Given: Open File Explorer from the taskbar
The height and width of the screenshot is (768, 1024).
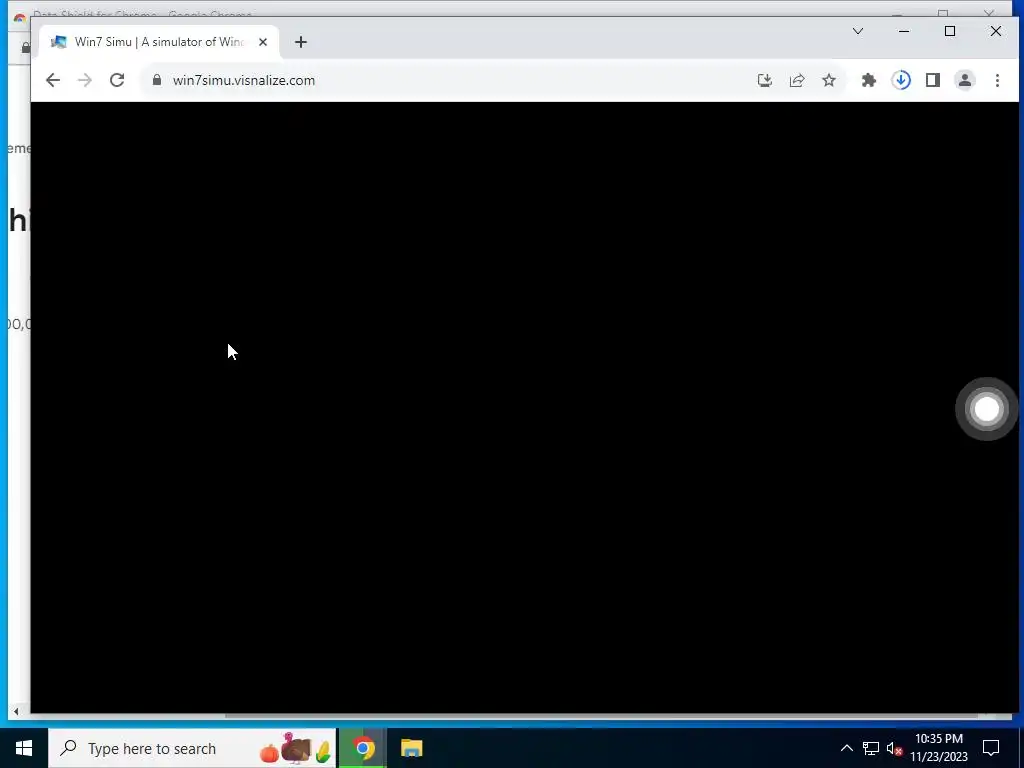Looking at the screenshot, I should click(x=411, y=748).
